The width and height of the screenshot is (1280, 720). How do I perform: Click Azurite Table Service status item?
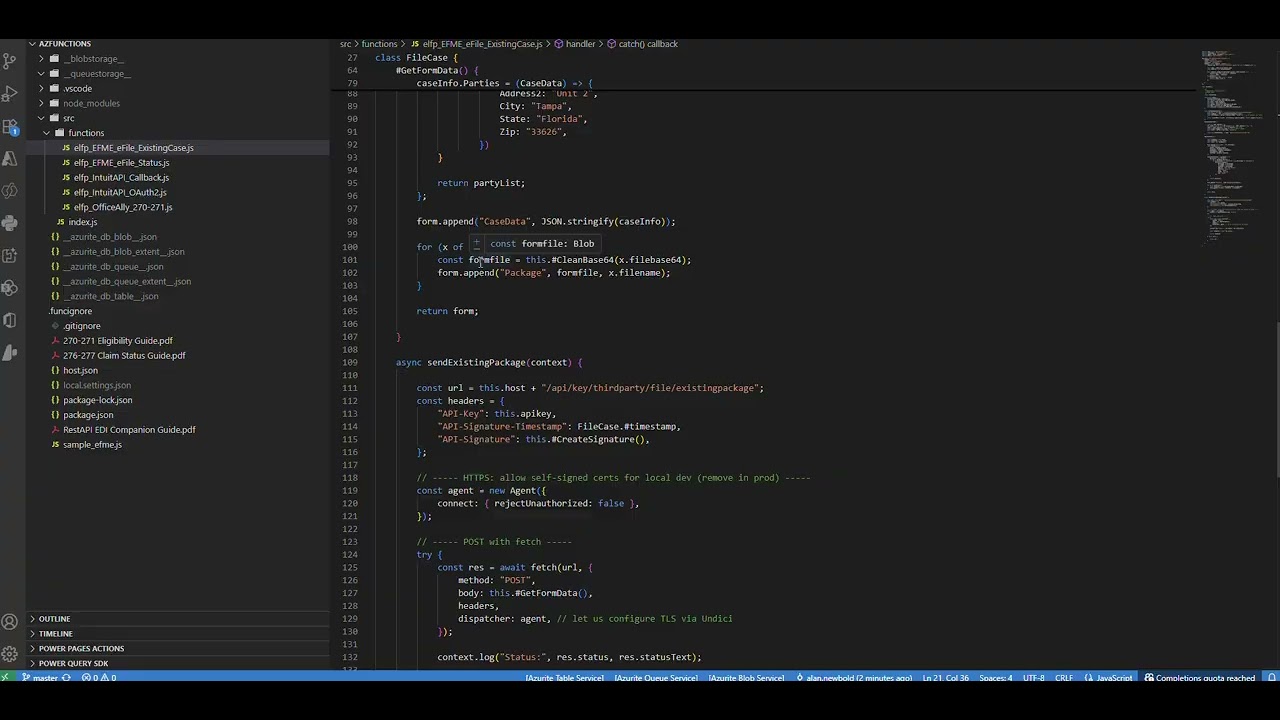point(565,678)
